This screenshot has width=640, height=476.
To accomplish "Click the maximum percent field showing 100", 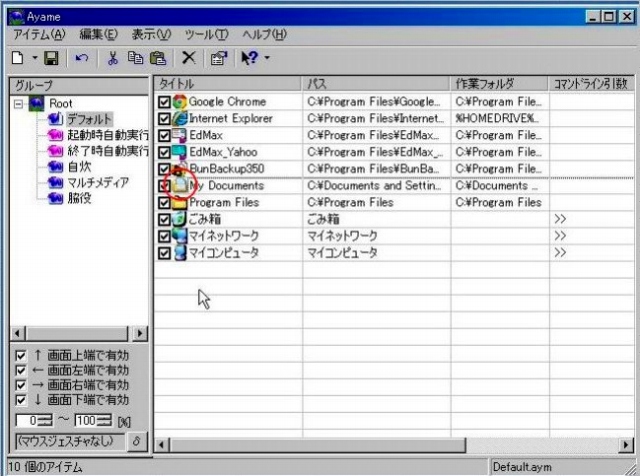I will pyautogui.click(x=86, y=420).
